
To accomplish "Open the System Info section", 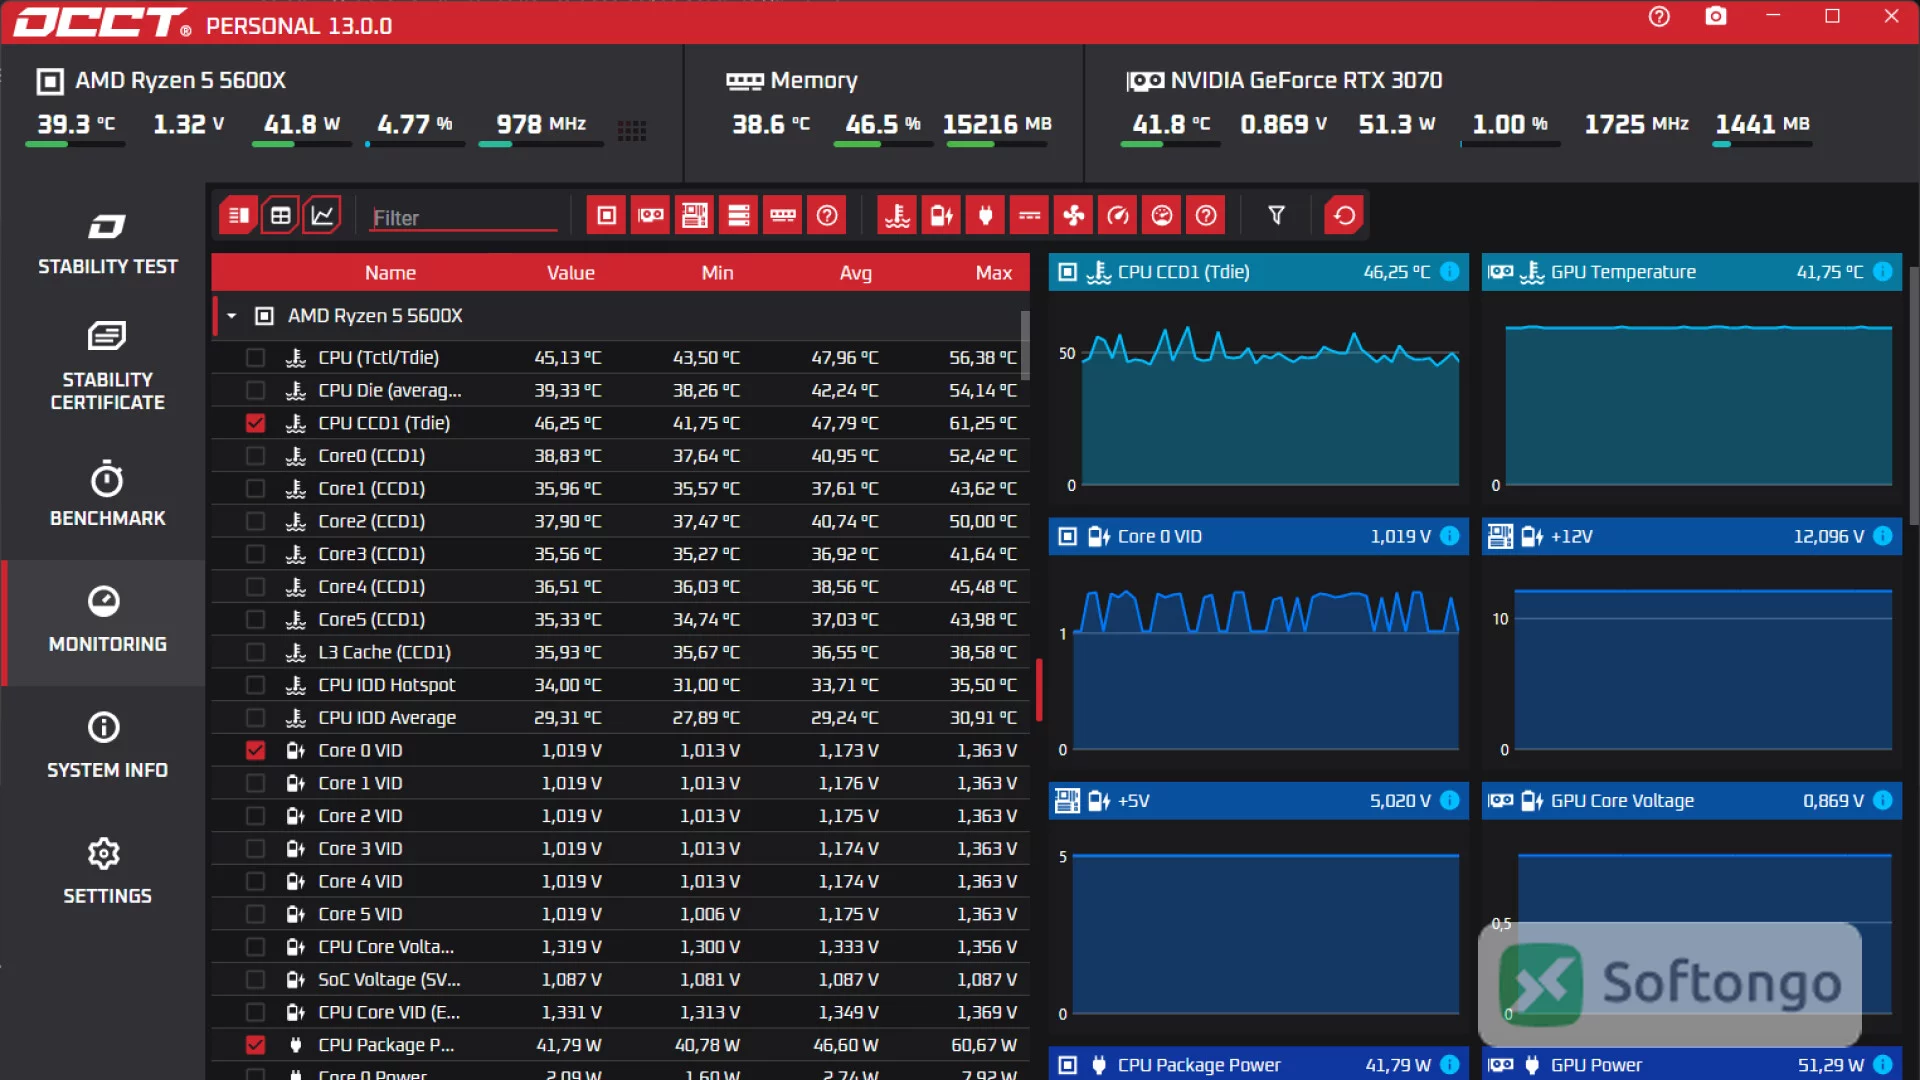I will pos(107,746).
